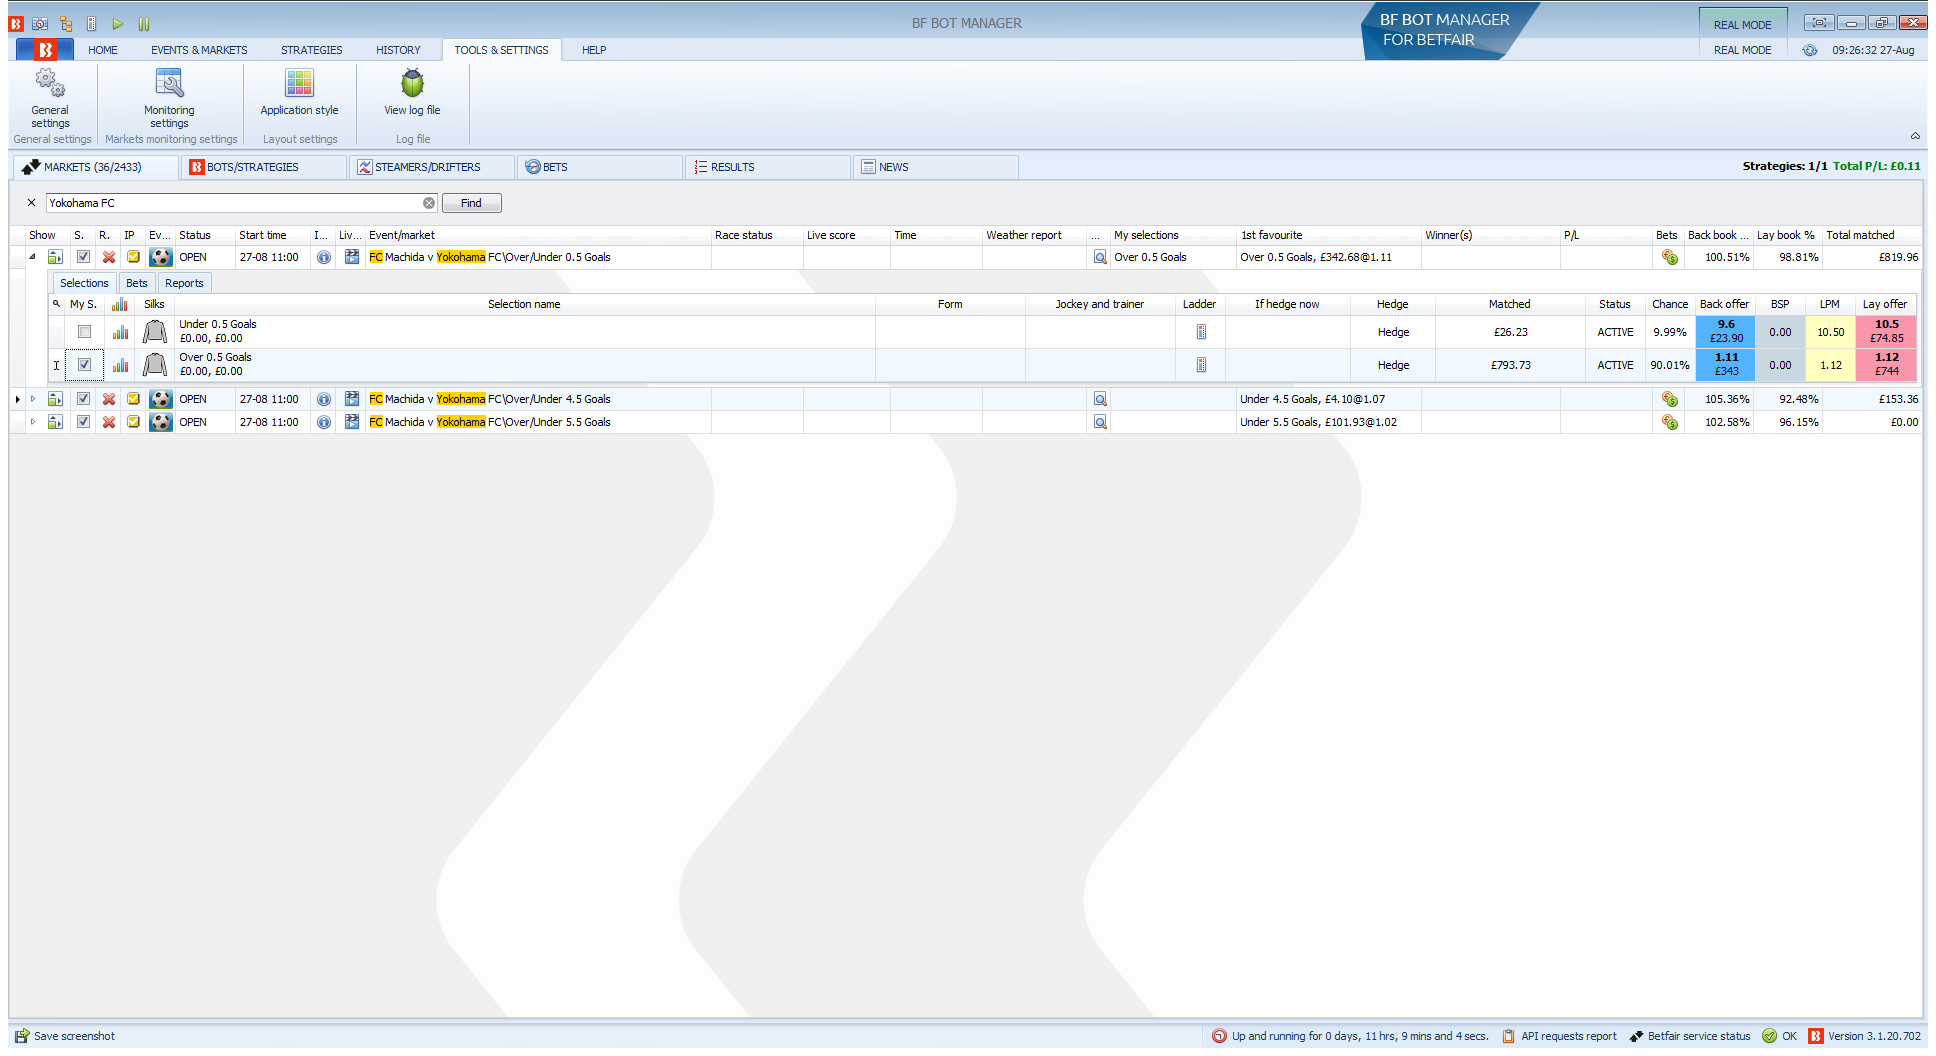Sort by Total matched column header

tap(1870, 235)
